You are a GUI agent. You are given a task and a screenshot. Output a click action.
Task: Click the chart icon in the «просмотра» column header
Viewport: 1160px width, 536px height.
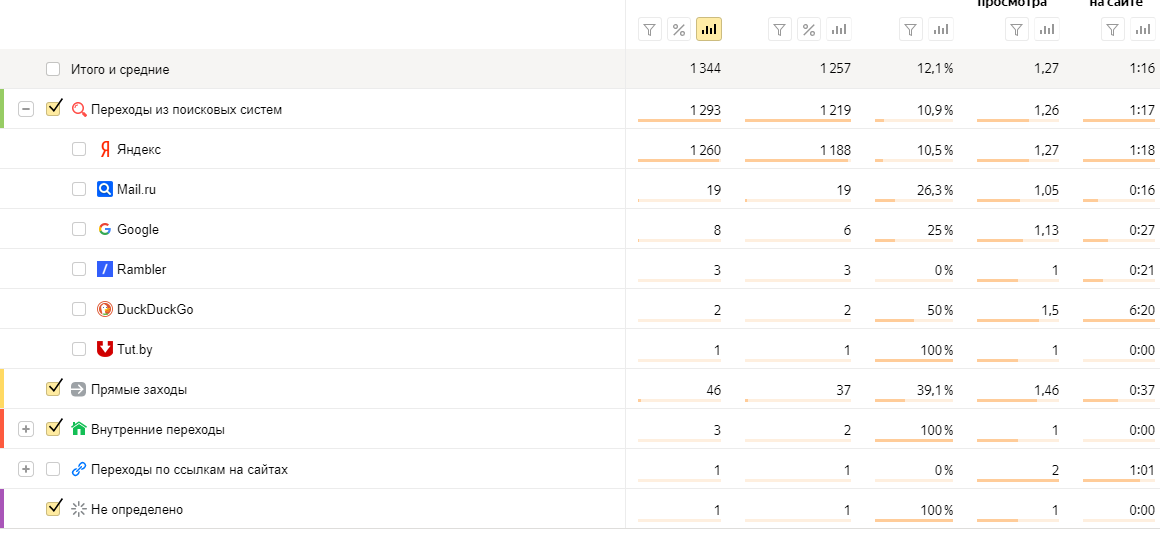(1046, 30)
